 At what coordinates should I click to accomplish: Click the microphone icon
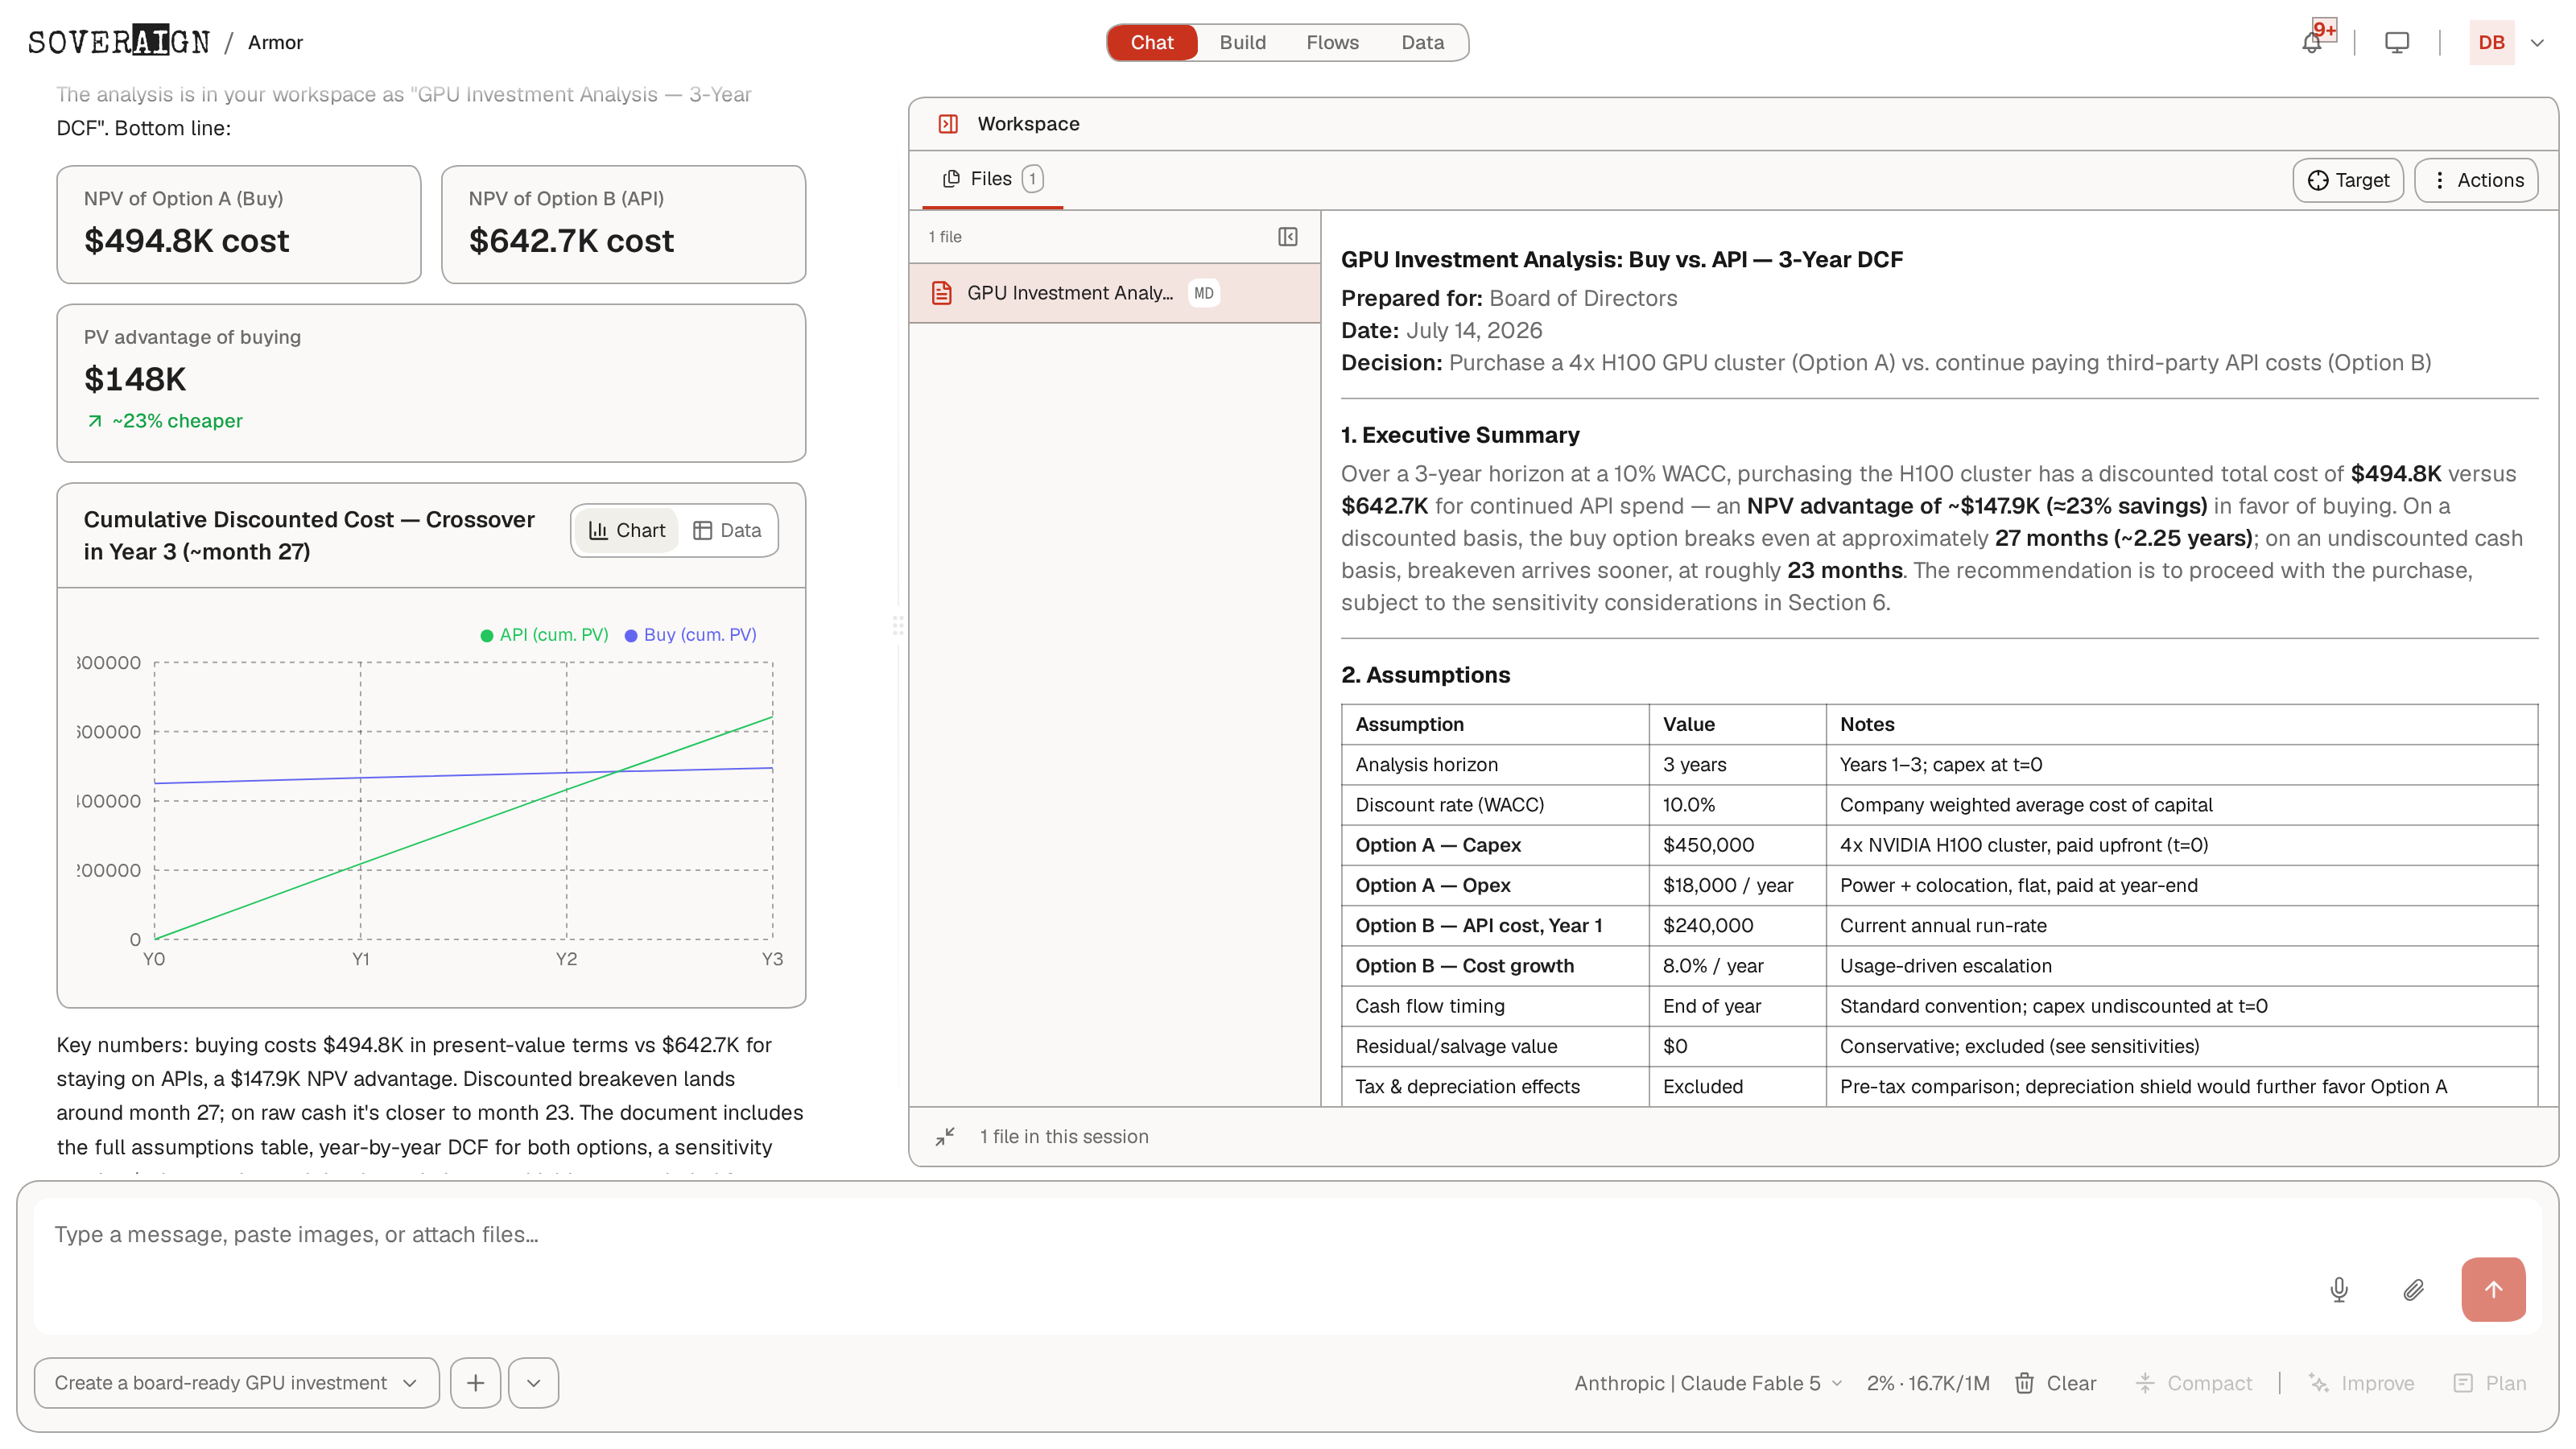click(2339, 1289)
